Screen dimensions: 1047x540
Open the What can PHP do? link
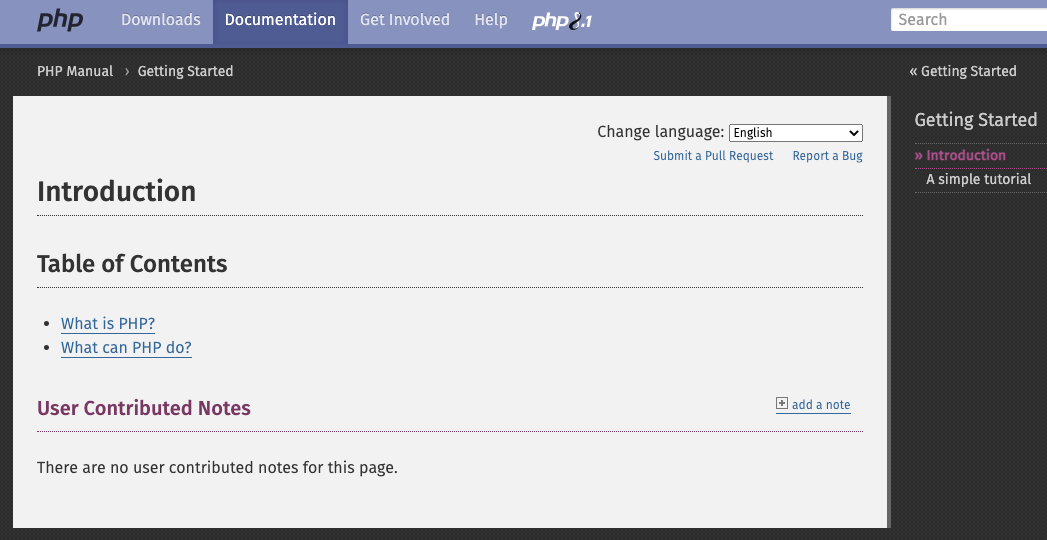coord(126,348)
